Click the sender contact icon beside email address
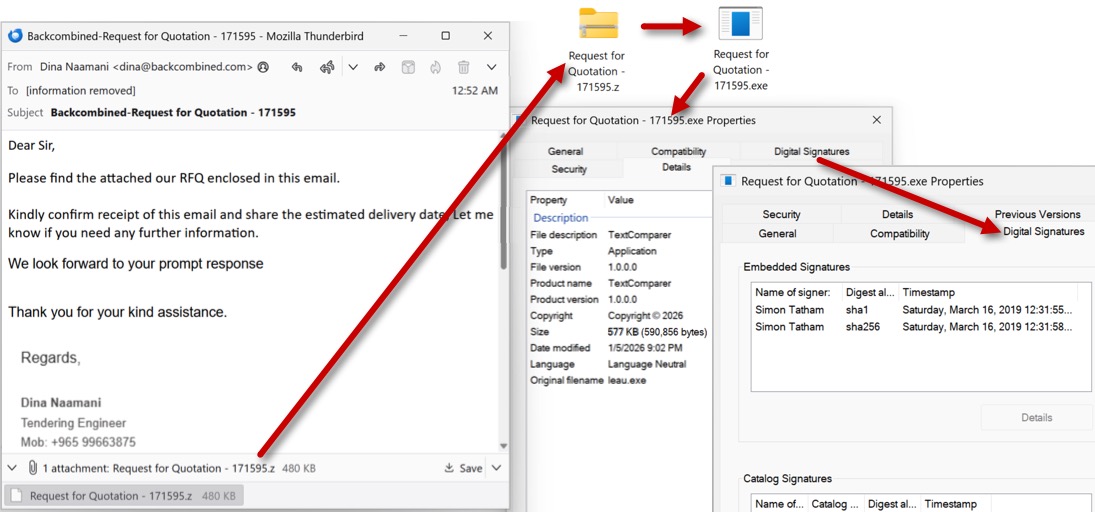 [x=263, y=67]
